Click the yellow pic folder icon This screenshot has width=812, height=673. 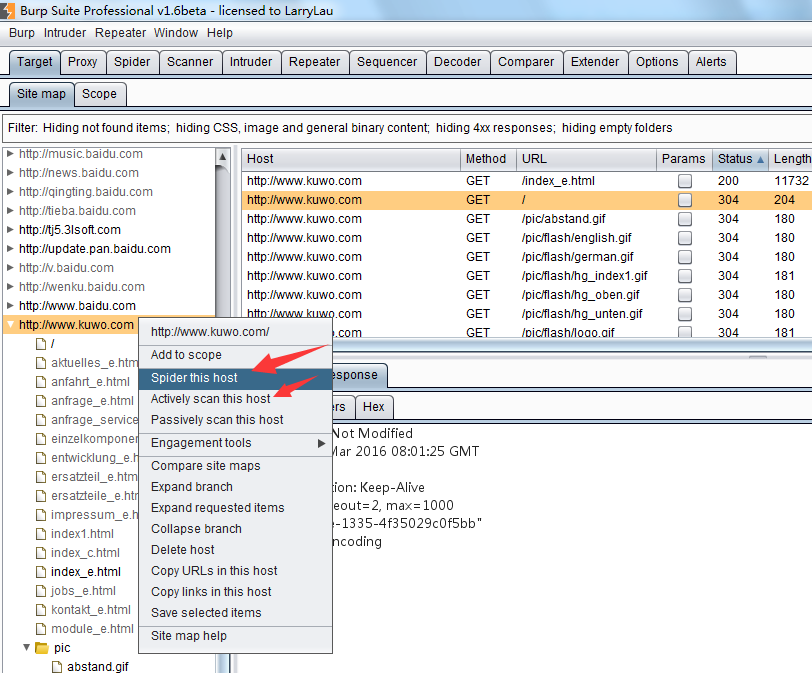[x=42, y=648]
